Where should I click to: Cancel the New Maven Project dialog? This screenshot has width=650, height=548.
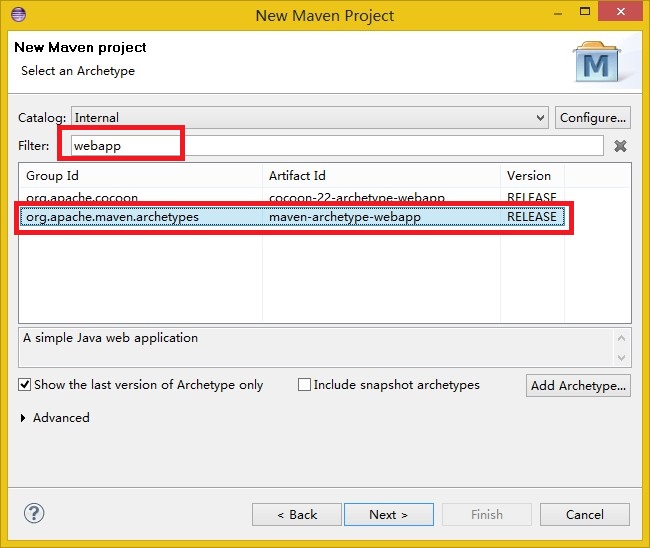[585, 514]
